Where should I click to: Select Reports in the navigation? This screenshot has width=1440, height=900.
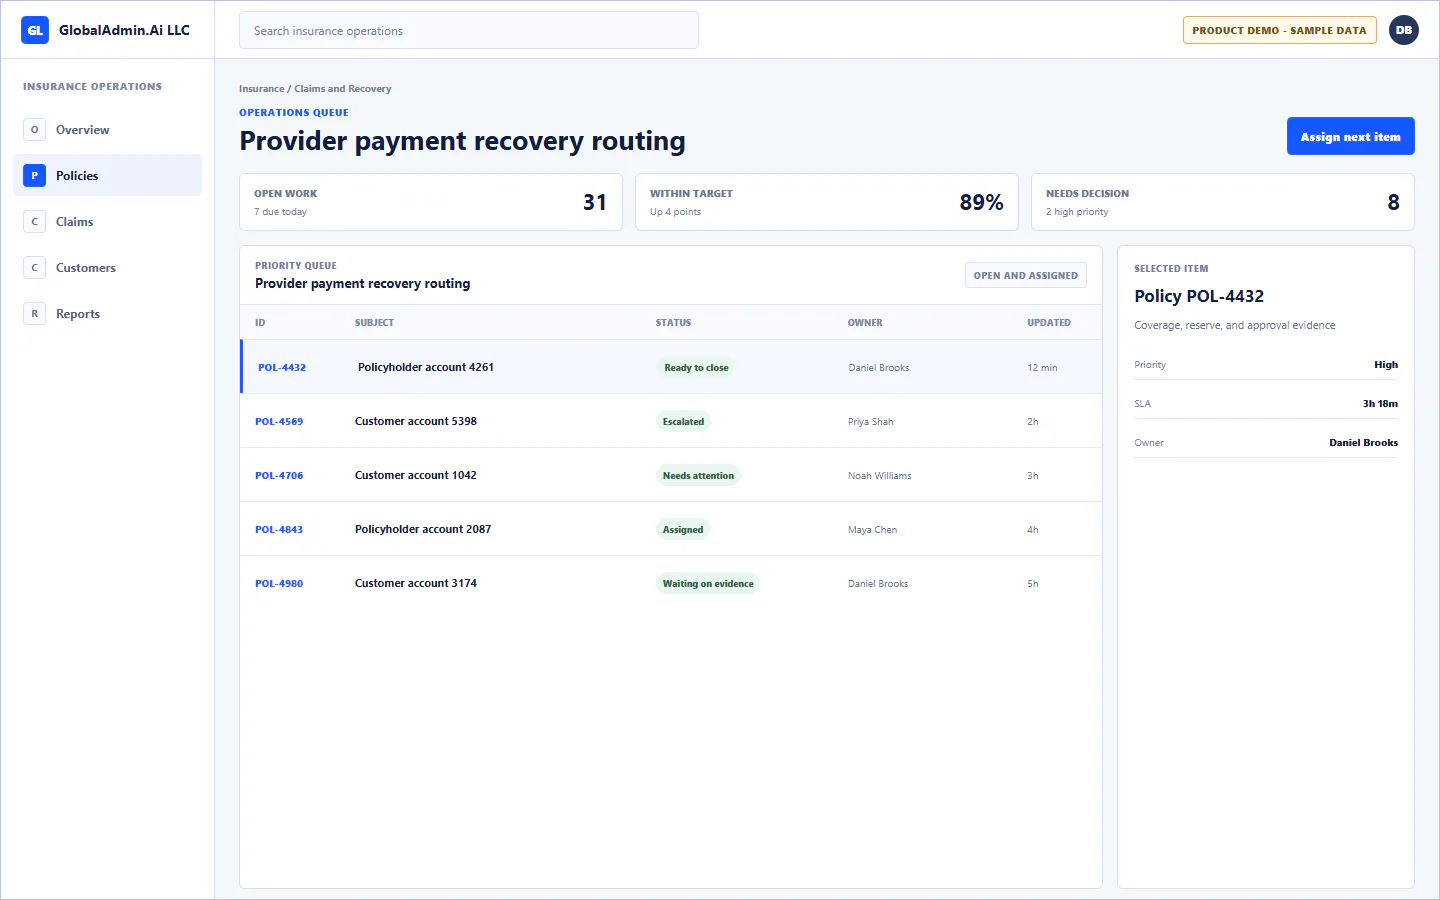click(107, 314)
